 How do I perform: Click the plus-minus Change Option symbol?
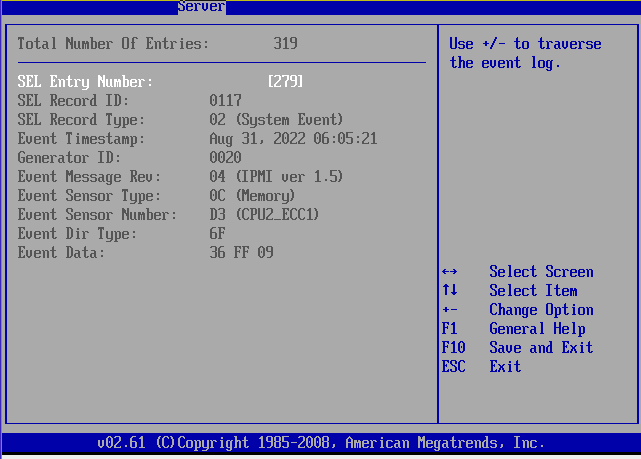point(449,310)
